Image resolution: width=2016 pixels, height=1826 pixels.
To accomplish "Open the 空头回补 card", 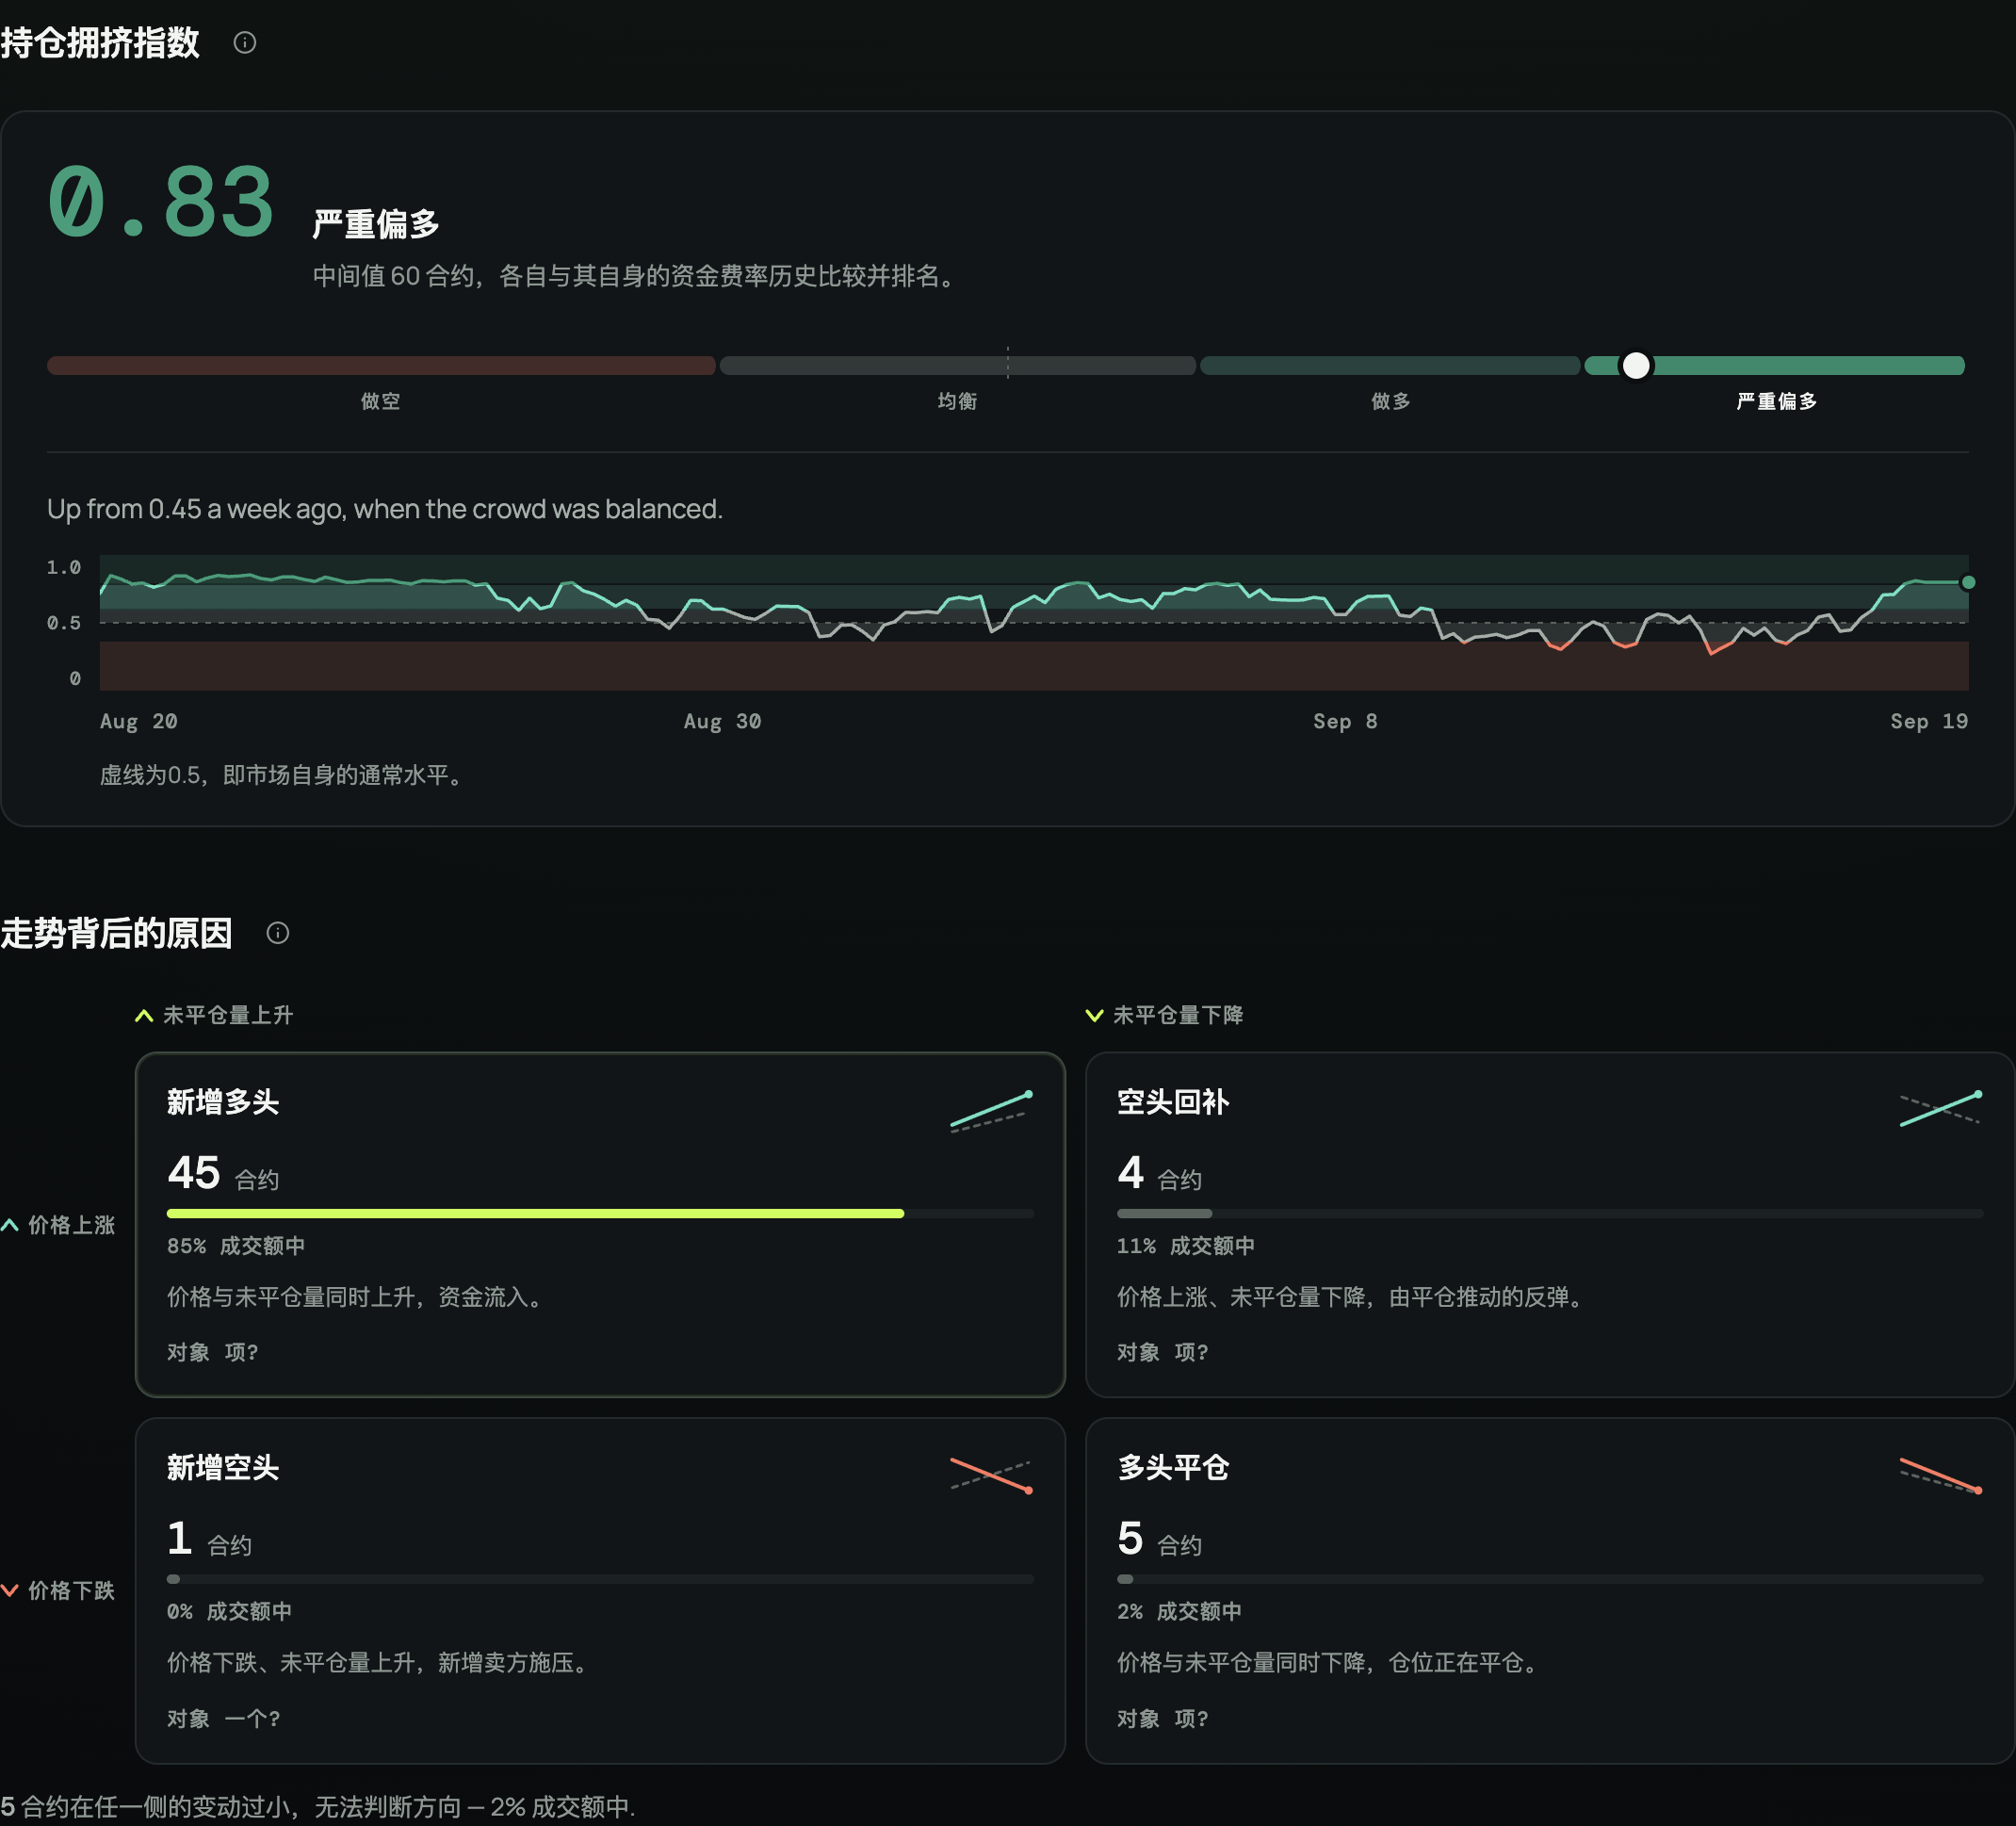I will coord(1550,1225).
